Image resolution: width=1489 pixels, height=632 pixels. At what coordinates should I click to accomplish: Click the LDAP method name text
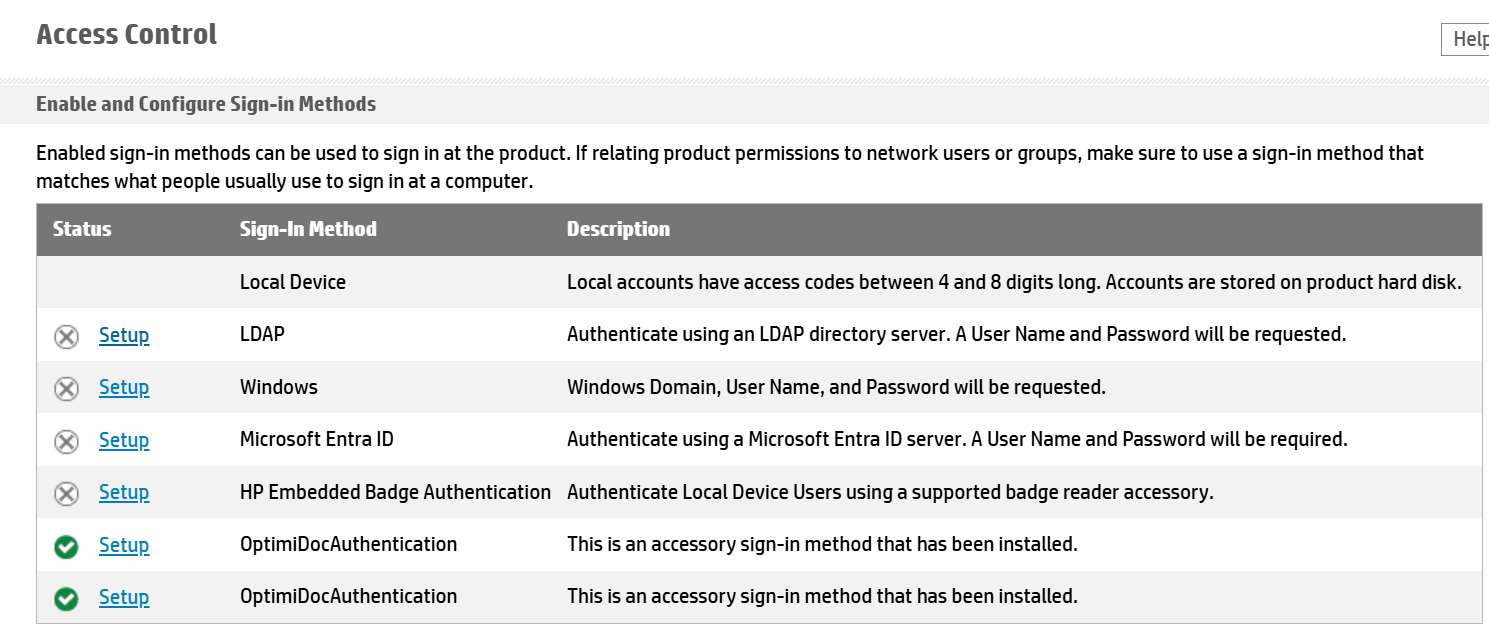(x=262, y=334)
